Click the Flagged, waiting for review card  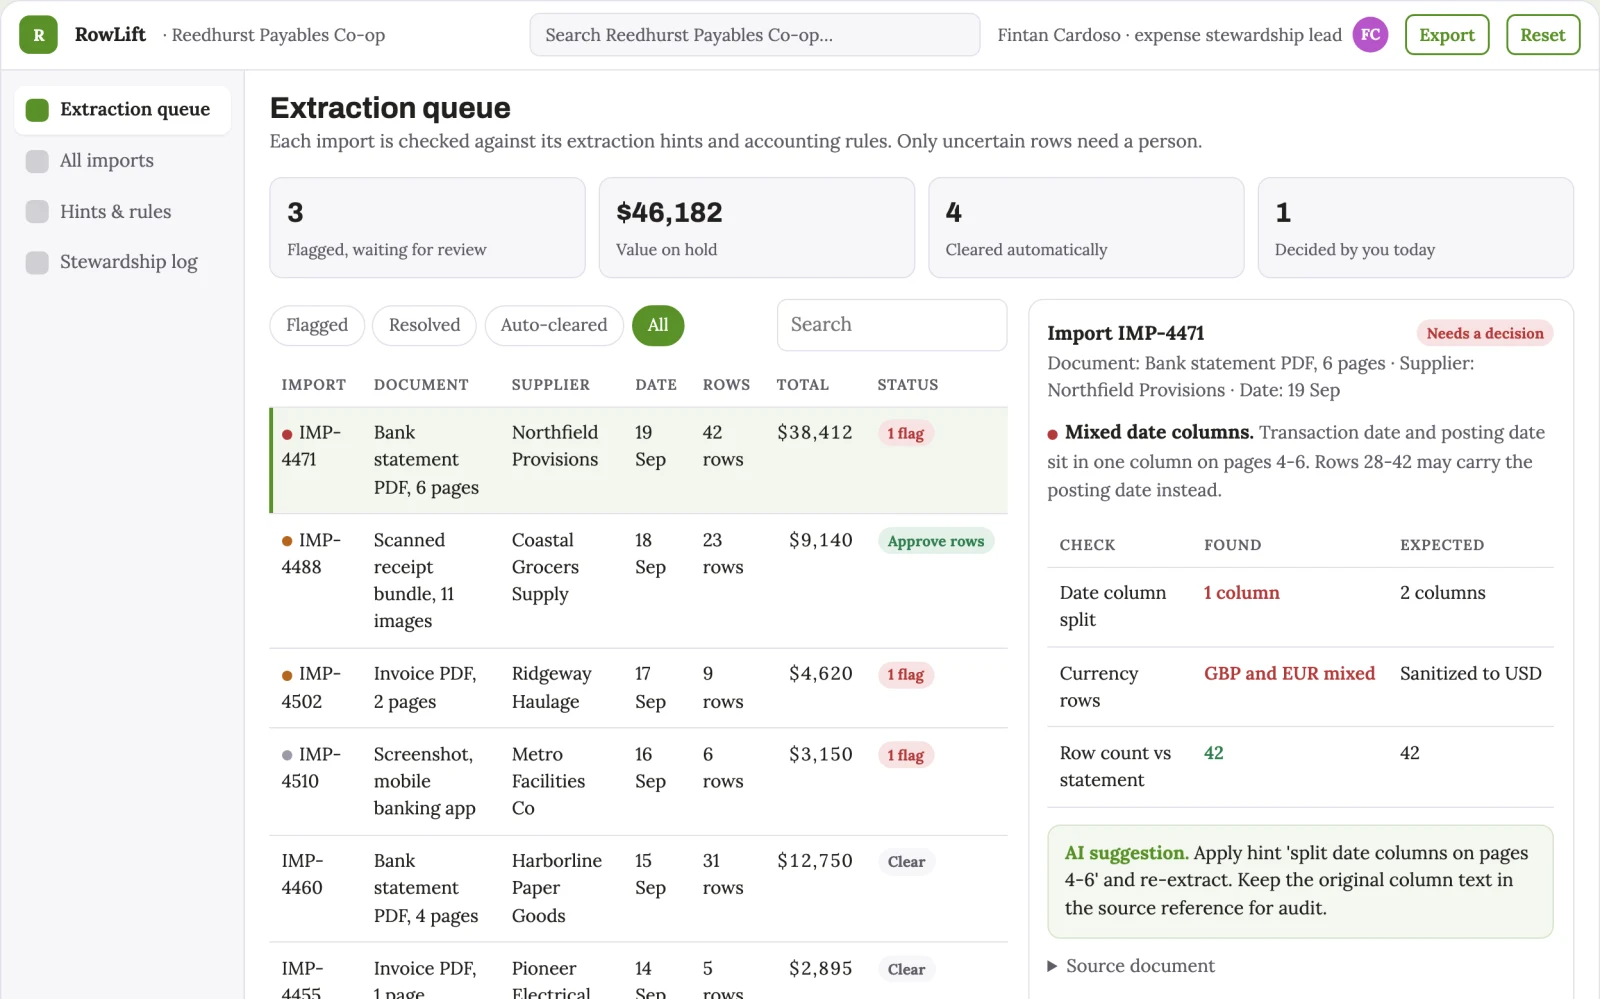pyautogui.click(x=427, y=228)
